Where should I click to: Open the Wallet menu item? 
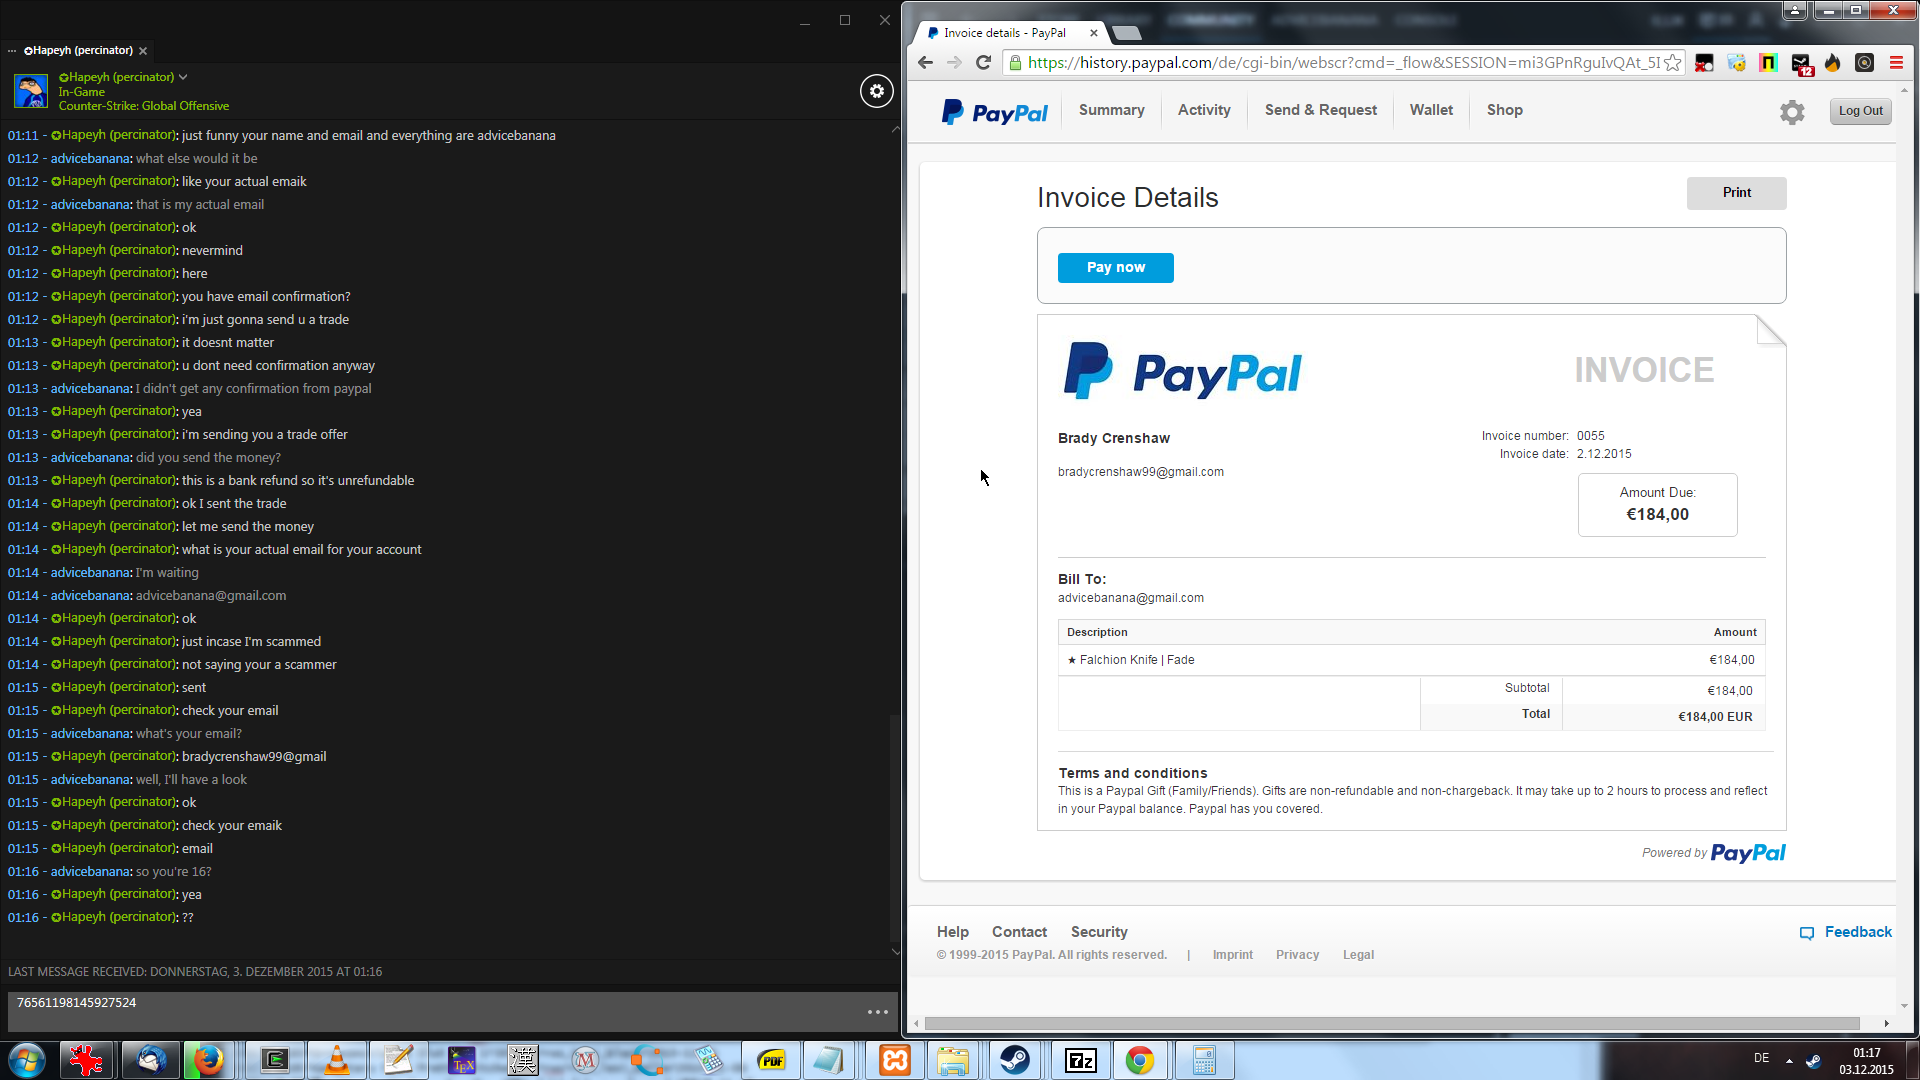point(1430,110)
